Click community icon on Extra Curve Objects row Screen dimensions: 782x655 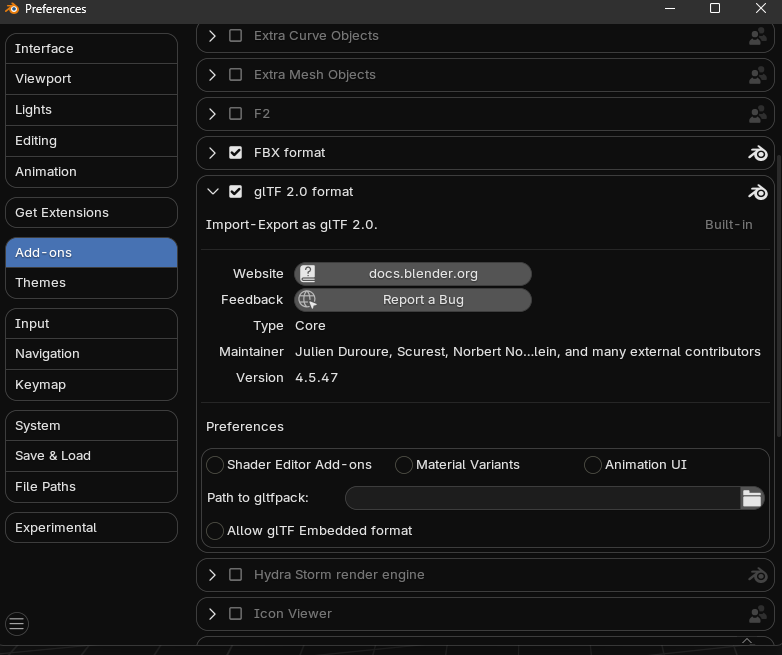(x=758, y=36)
